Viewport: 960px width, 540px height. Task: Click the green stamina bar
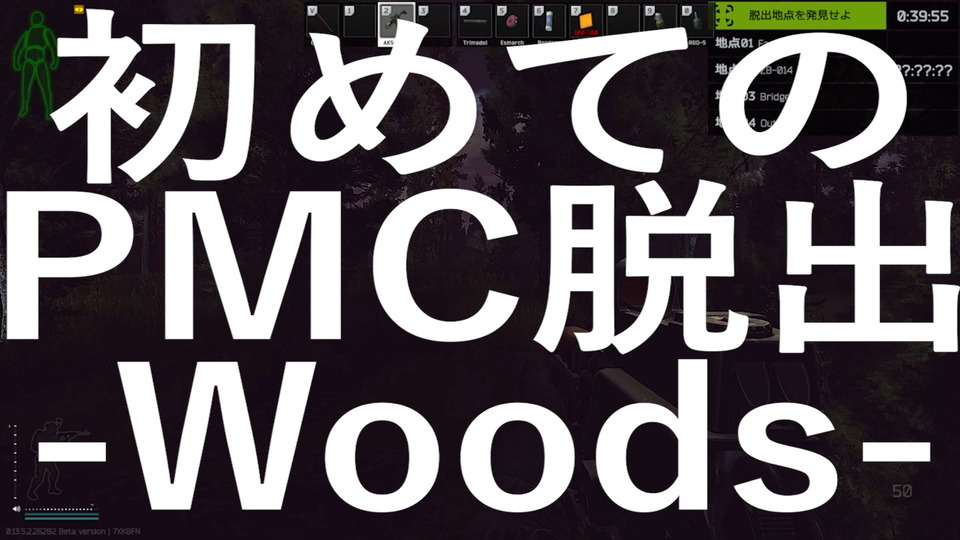pos(61,517)
